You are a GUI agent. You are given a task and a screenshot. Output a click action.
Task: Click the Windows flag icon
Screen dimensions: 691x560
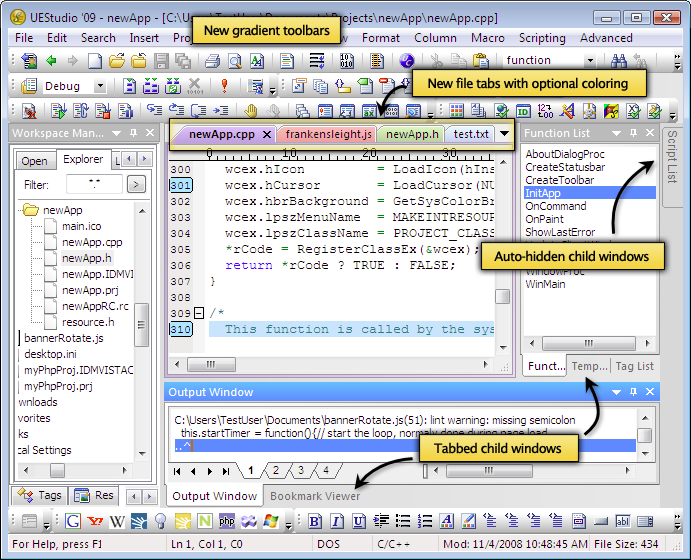coord(271,521)
